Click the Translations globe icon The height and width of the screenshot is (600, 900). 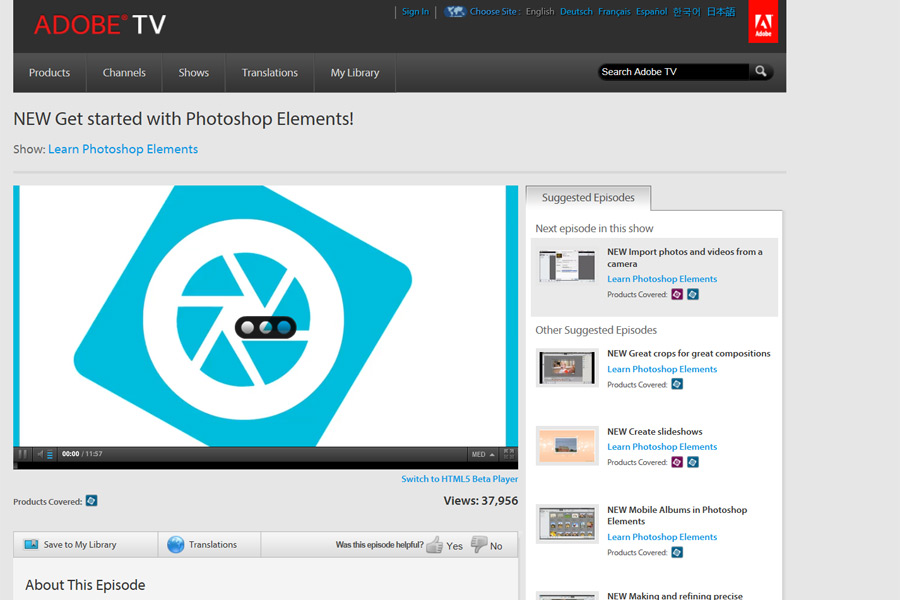[x=176, y=545]
